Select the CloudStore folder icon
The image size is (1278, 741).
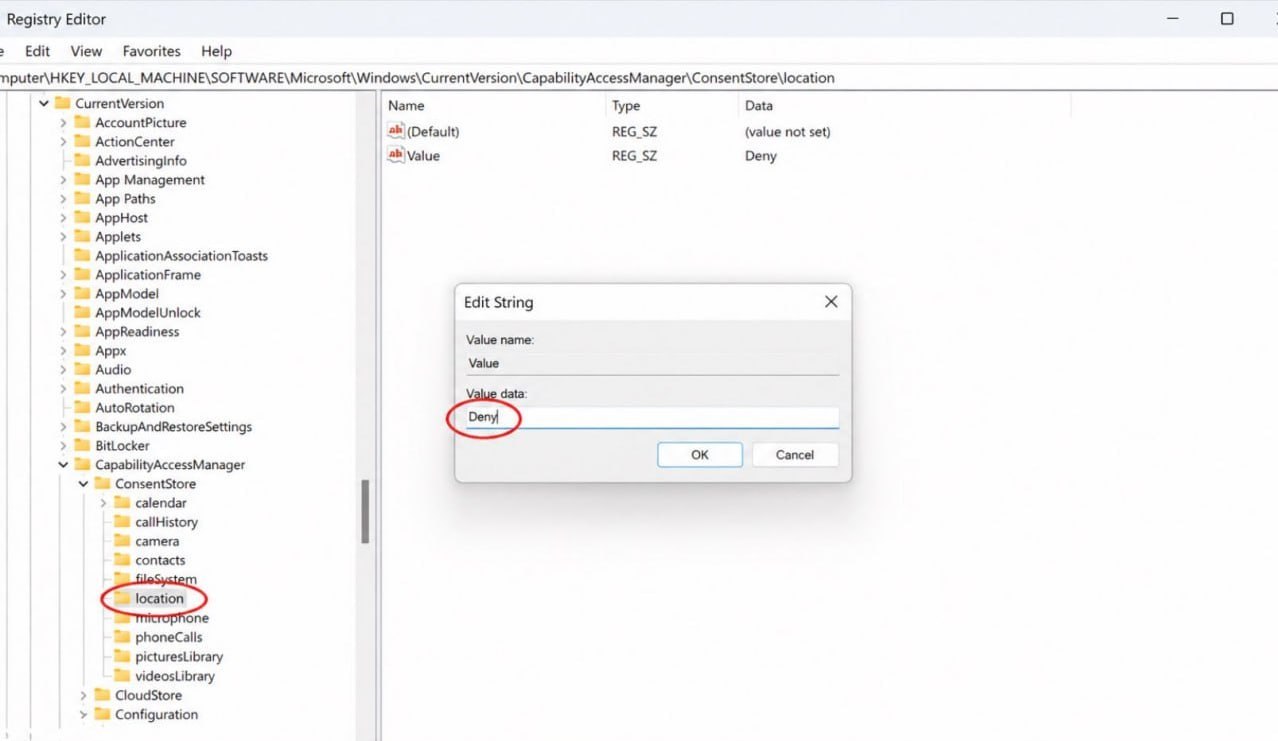point(102,695)
